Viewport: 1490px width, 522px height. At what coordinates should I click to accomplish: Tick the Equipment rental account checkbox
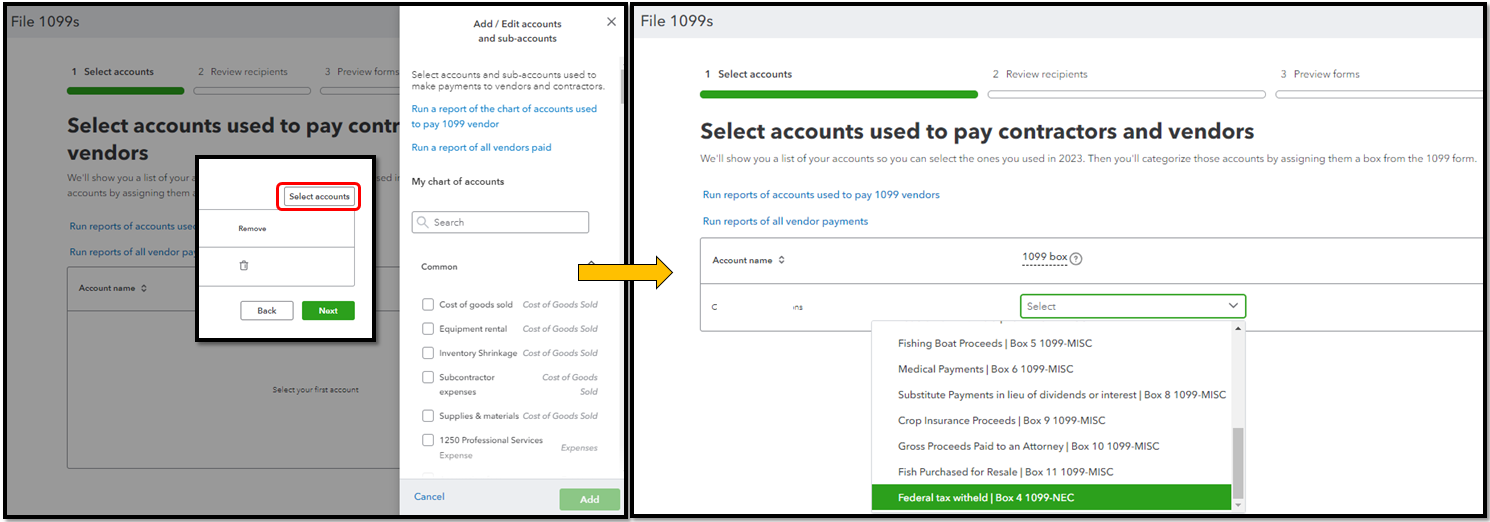[x=428, y=329]
